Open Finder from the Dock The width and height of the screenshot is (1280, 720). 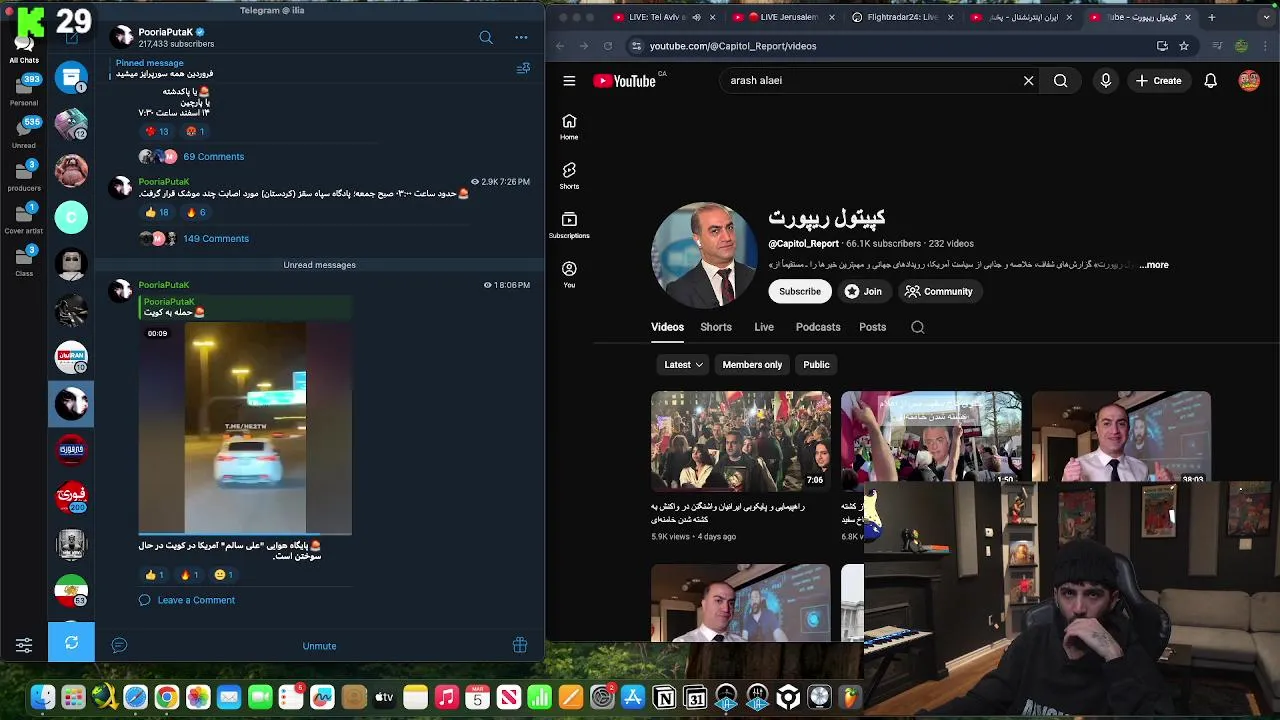[42, 697]
